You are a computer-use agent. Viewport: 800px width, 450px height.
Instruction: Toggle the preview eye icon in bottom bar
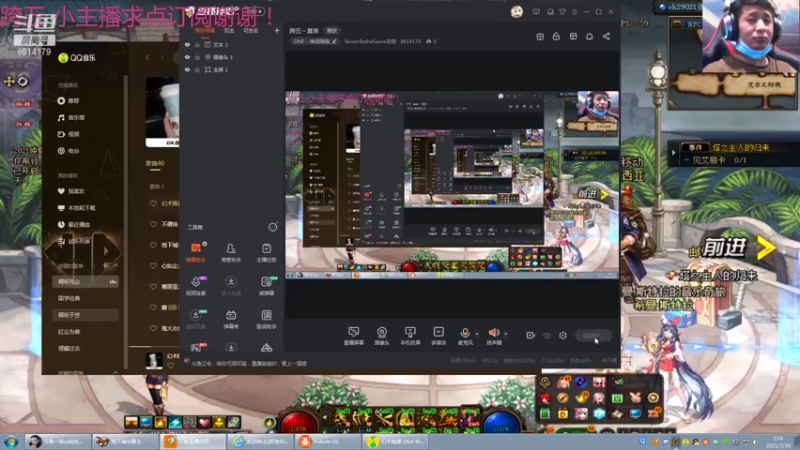point(547,335)
